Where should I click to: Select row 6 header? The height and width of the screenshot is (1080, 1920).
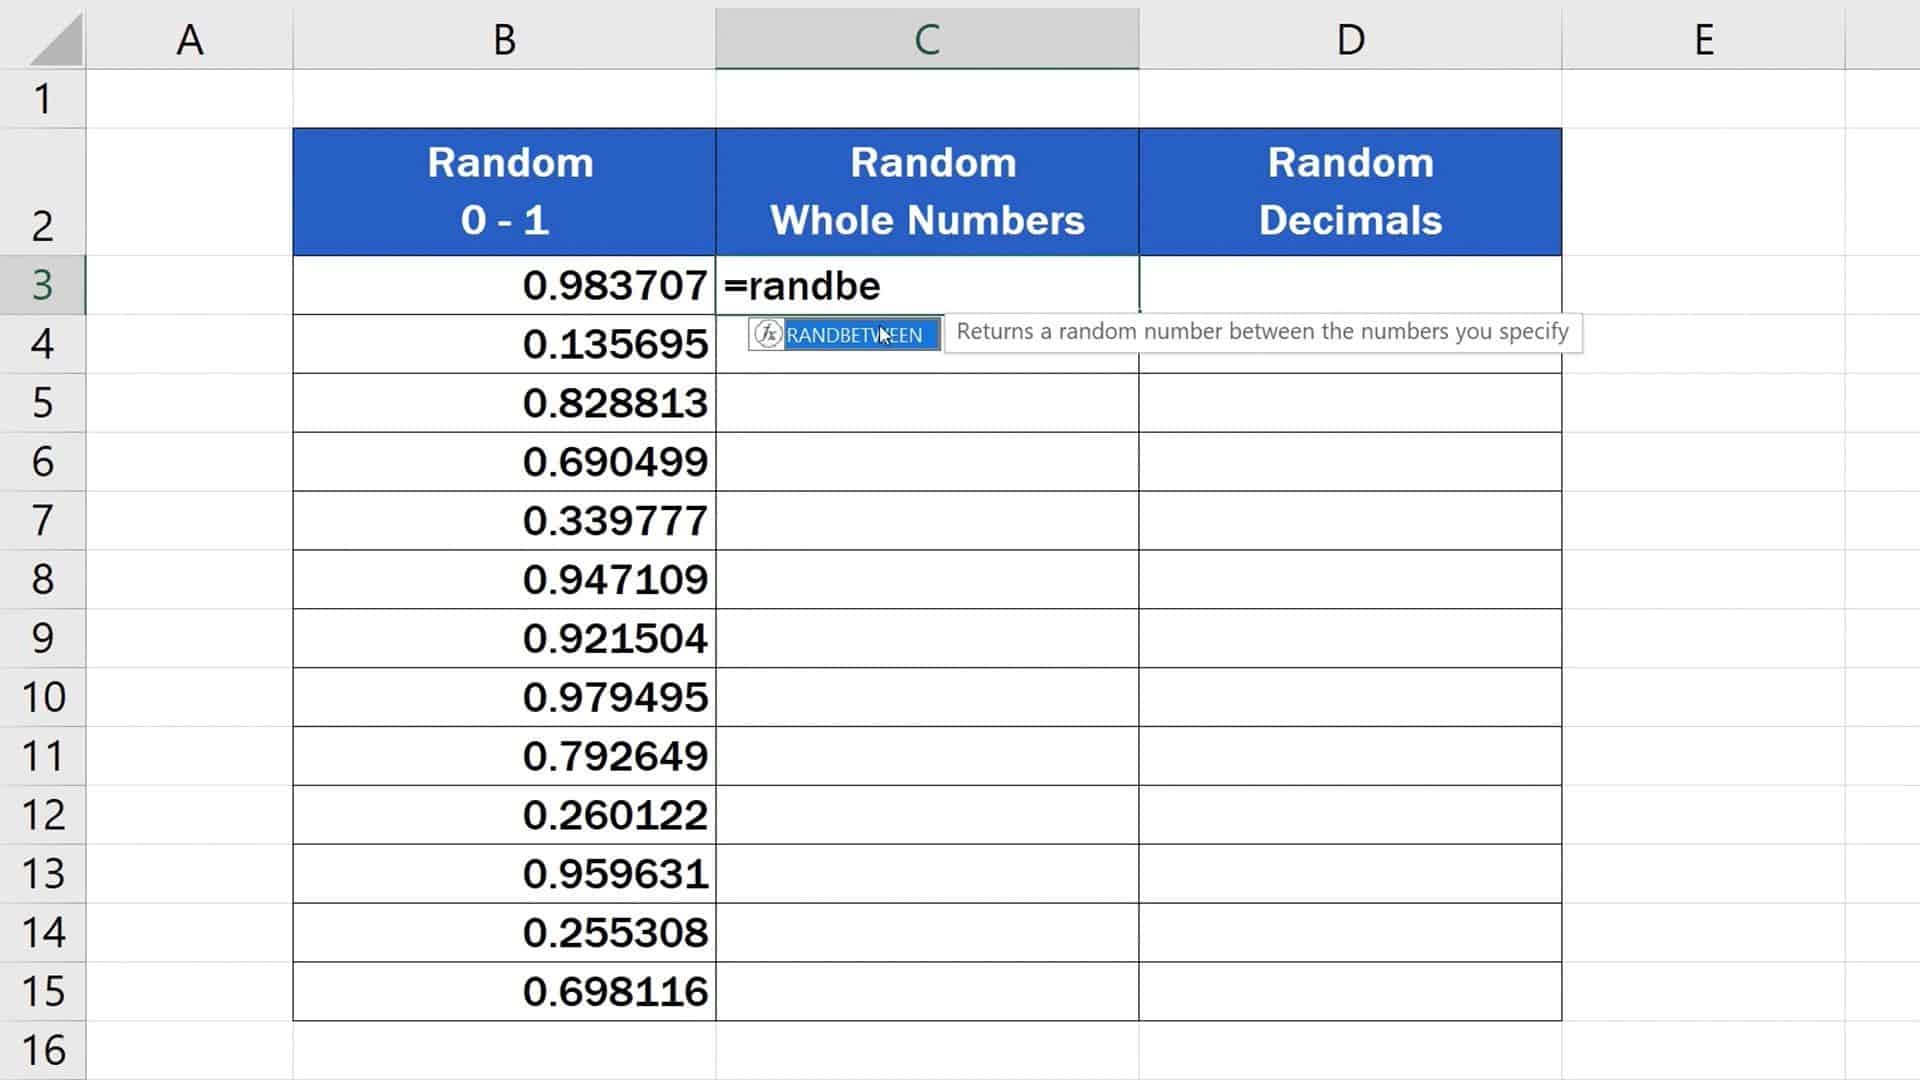click(x=43, y=462)
